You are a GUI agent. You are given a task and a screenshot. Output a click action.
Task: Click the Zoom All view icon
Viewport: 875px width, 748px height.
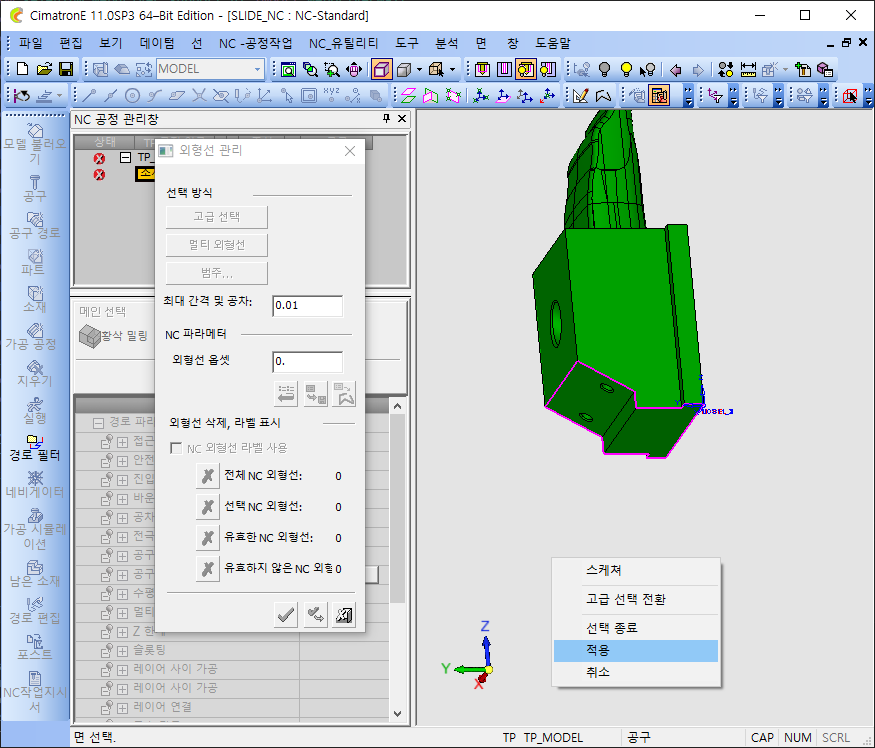tap(289, 69)
